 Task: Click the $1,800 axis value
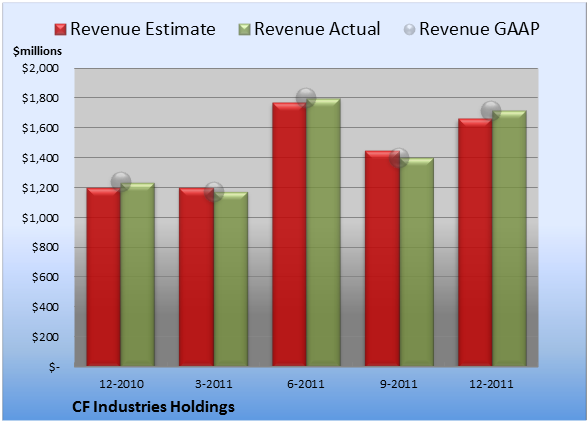(x=40, y=98)
